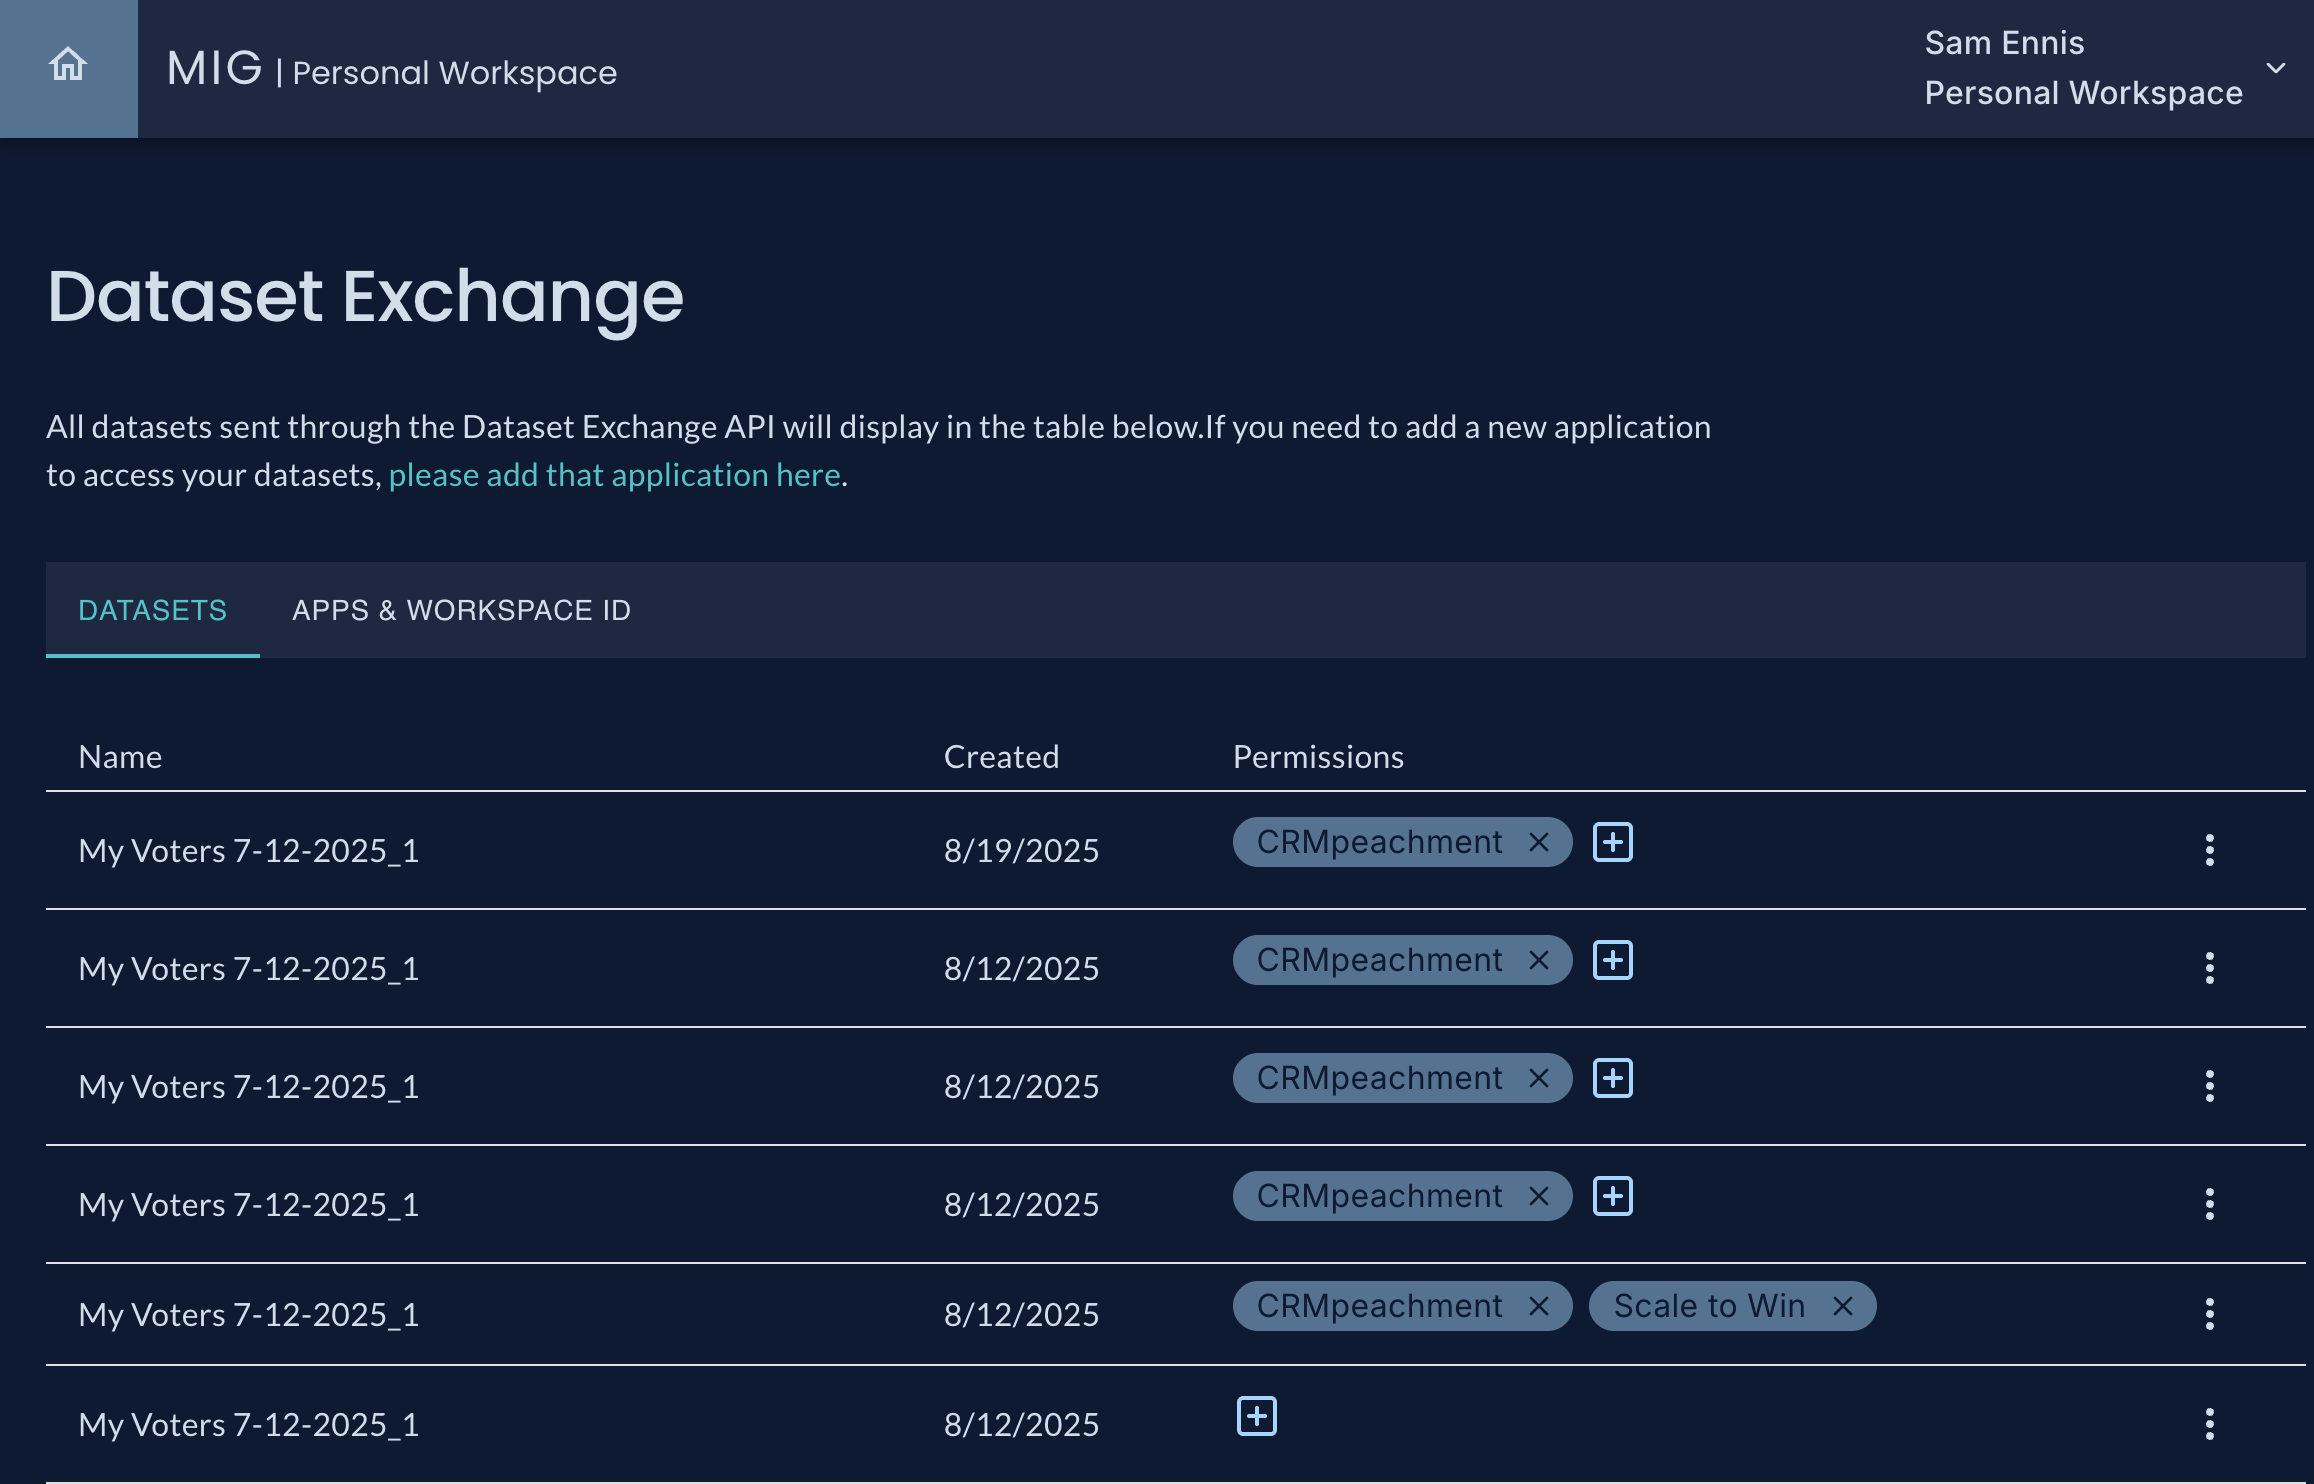
Task: Remove the CRMpeachment chip in the second row
Action: [x=1539, y=960]
